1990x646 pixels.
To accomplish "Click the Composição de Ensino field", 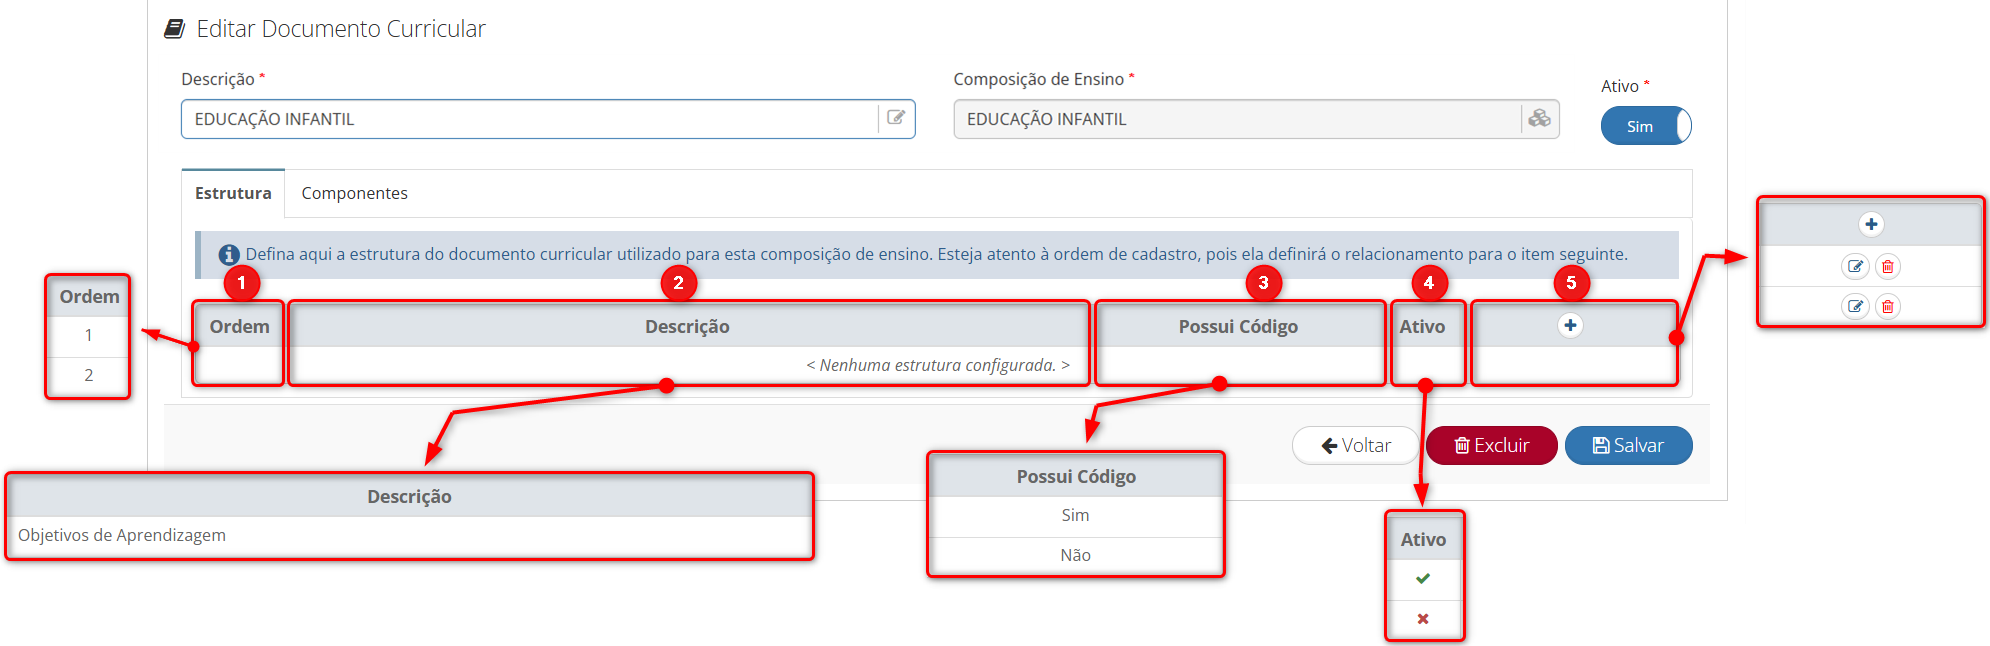I will coord(1236,119).
